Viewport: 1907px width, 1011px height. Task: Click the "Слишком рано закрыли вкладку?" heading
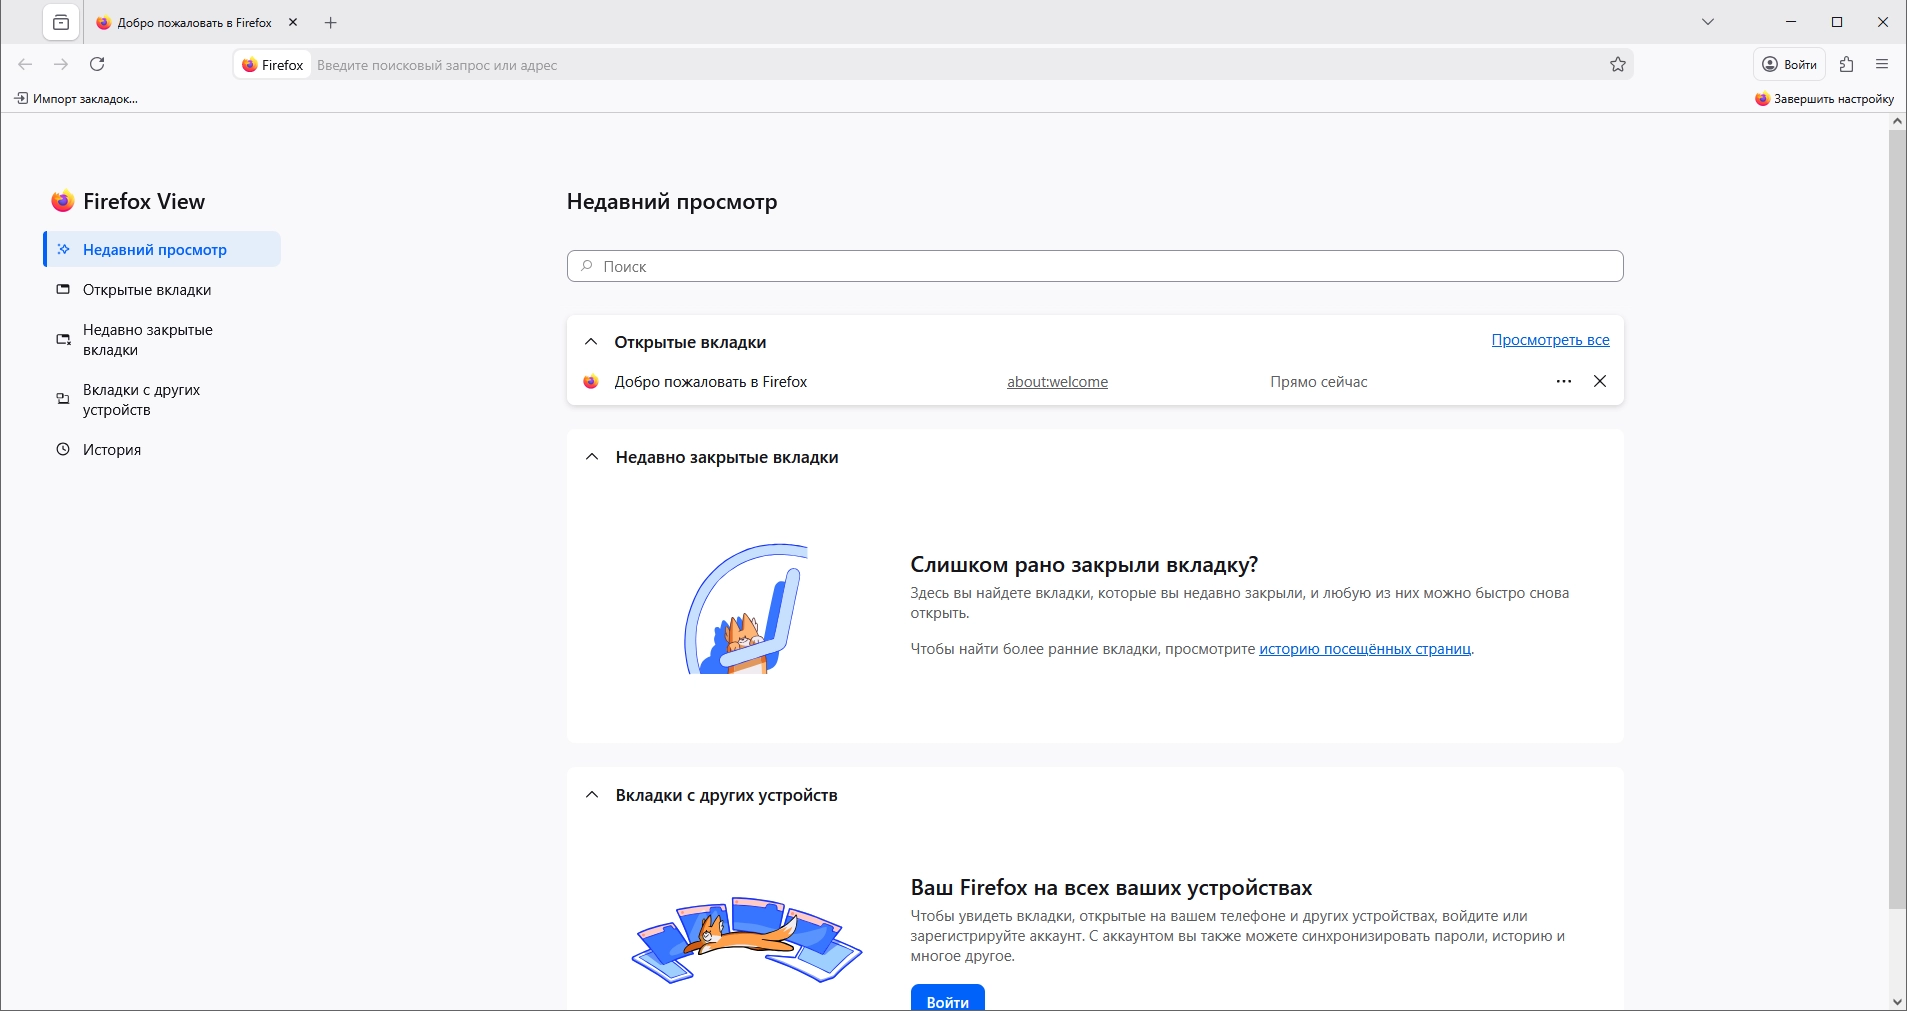point(1084,565)
